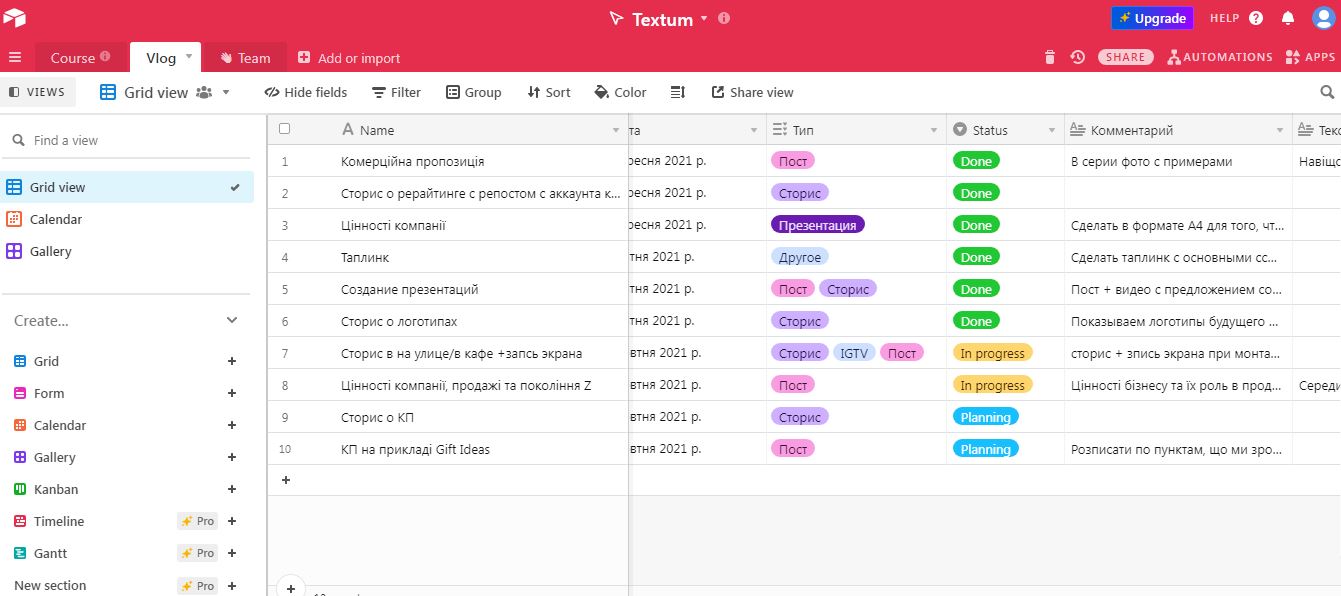Viewport: 1341px width, 596px height.
Task: Click the Group button
Action: point(473,92)
